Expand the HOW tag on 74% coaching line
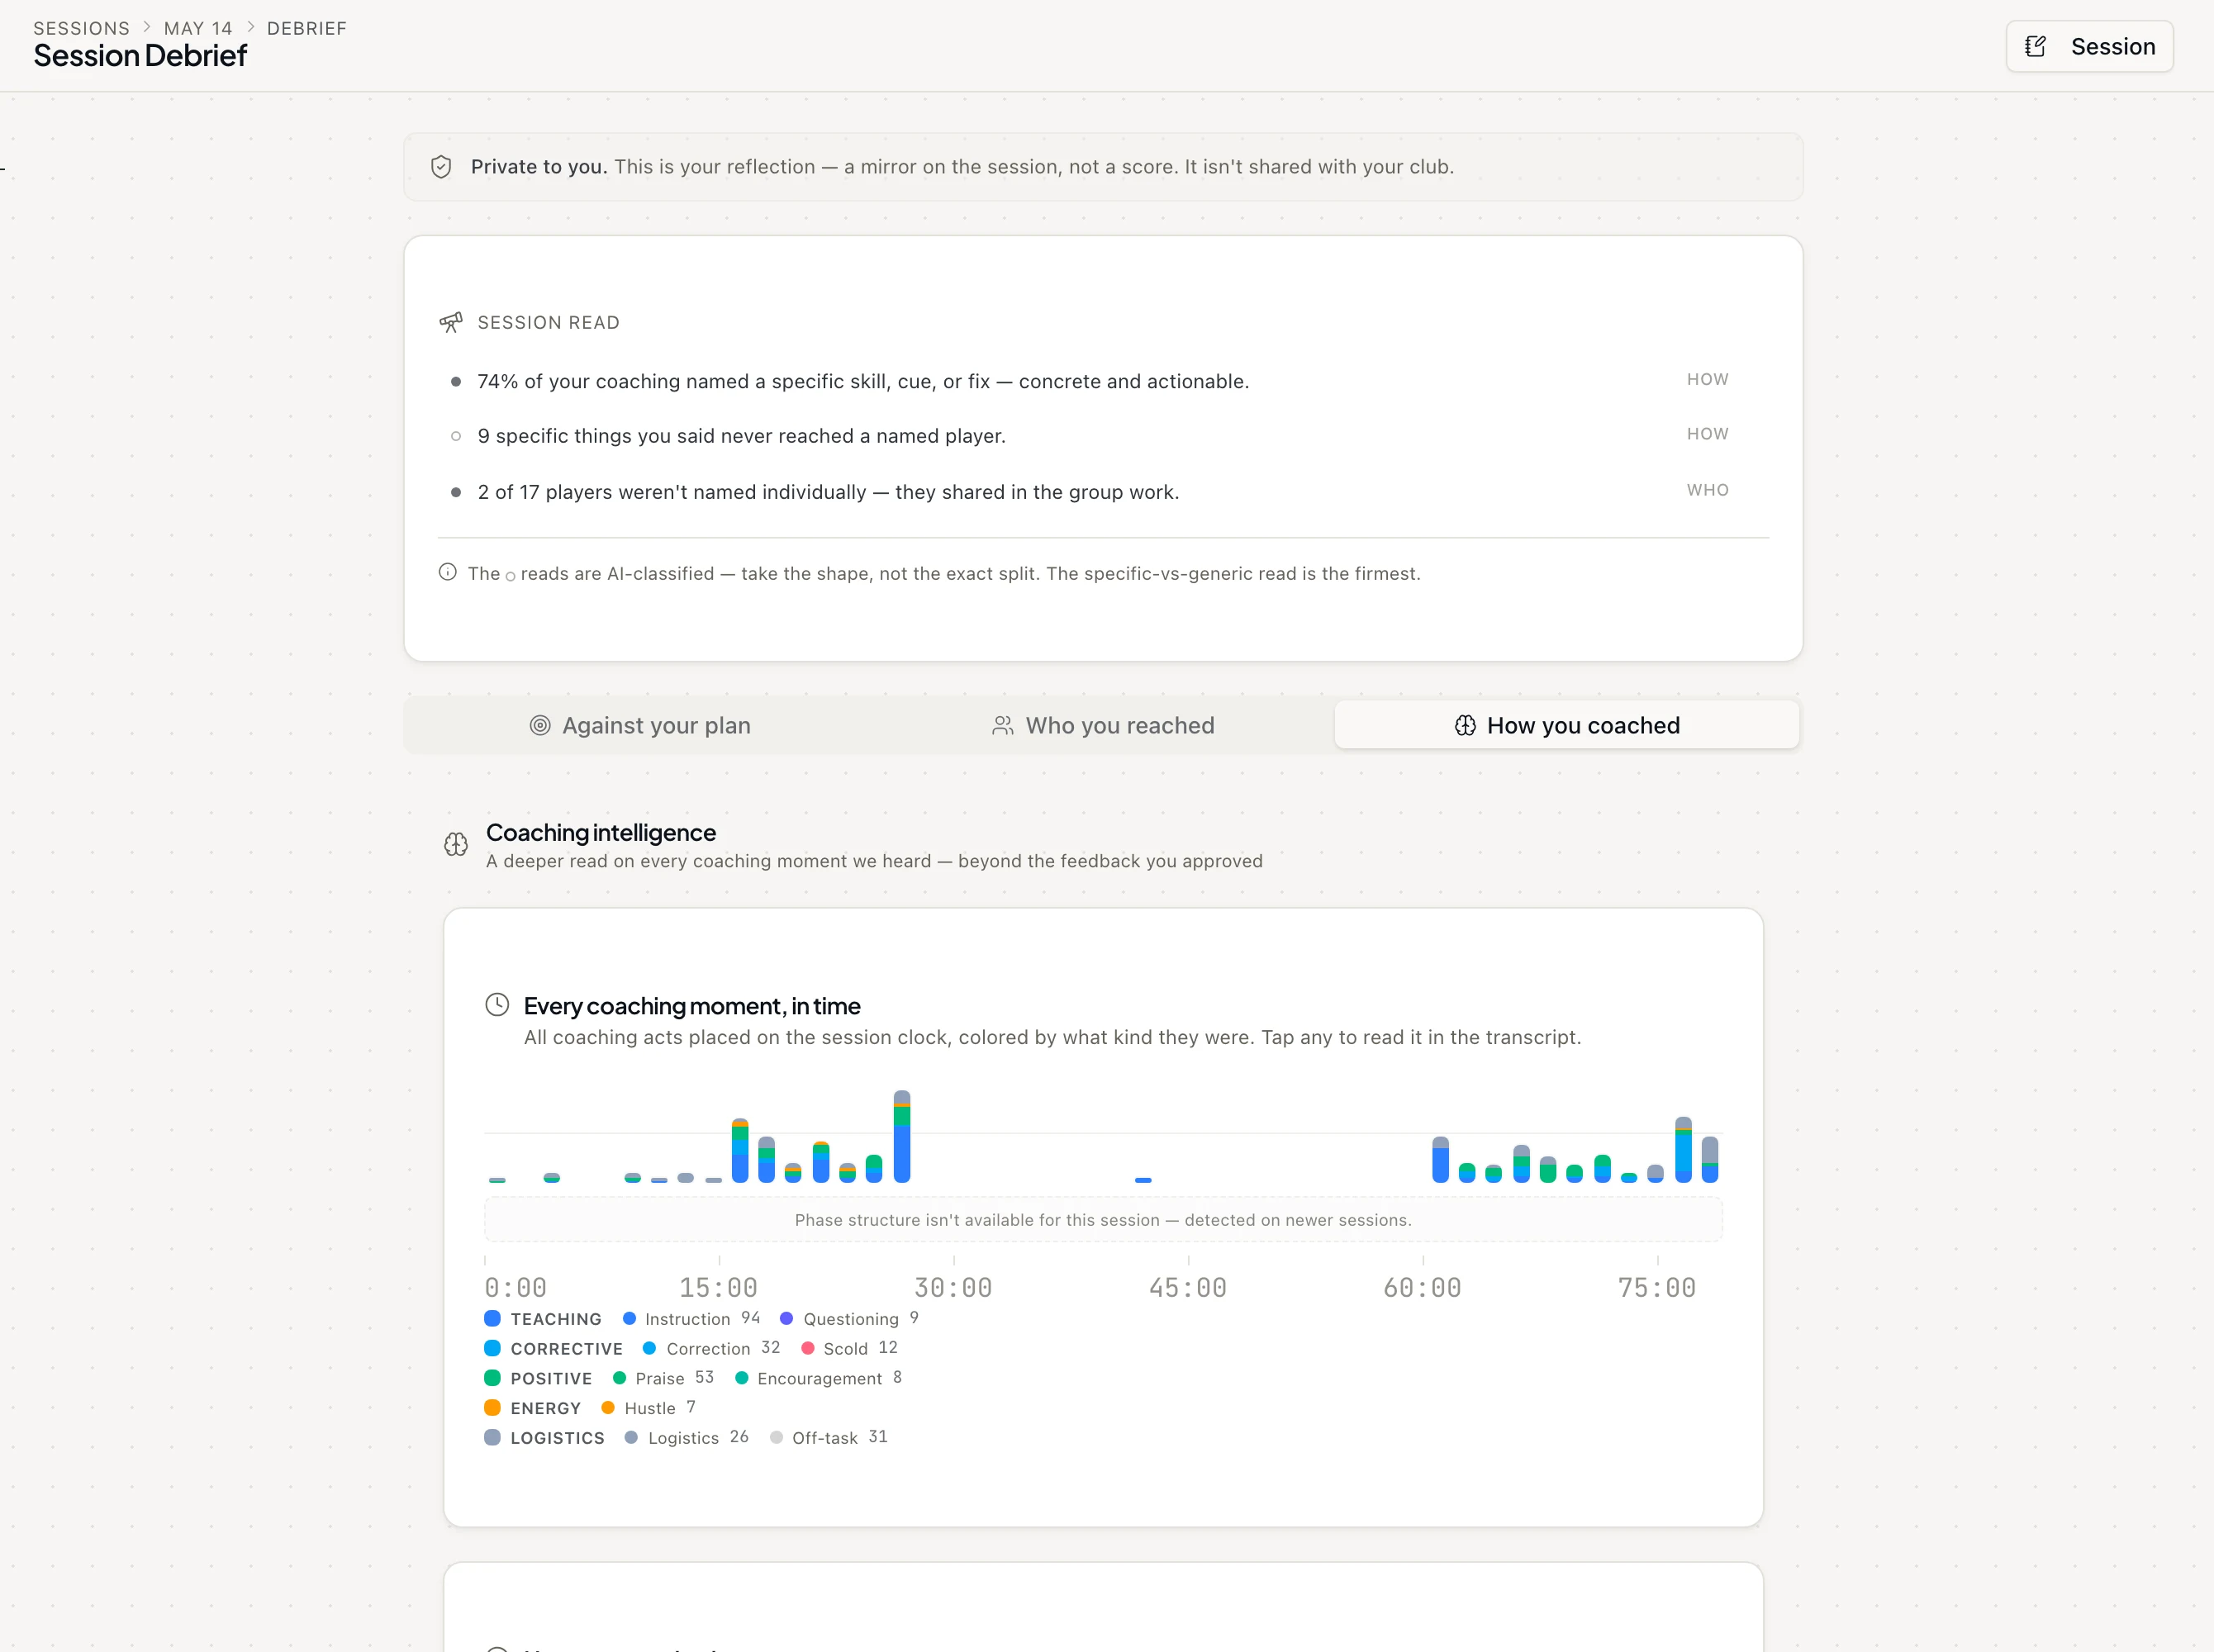The width and height of the screenshot is (2214, 1652). [1707, 379]
